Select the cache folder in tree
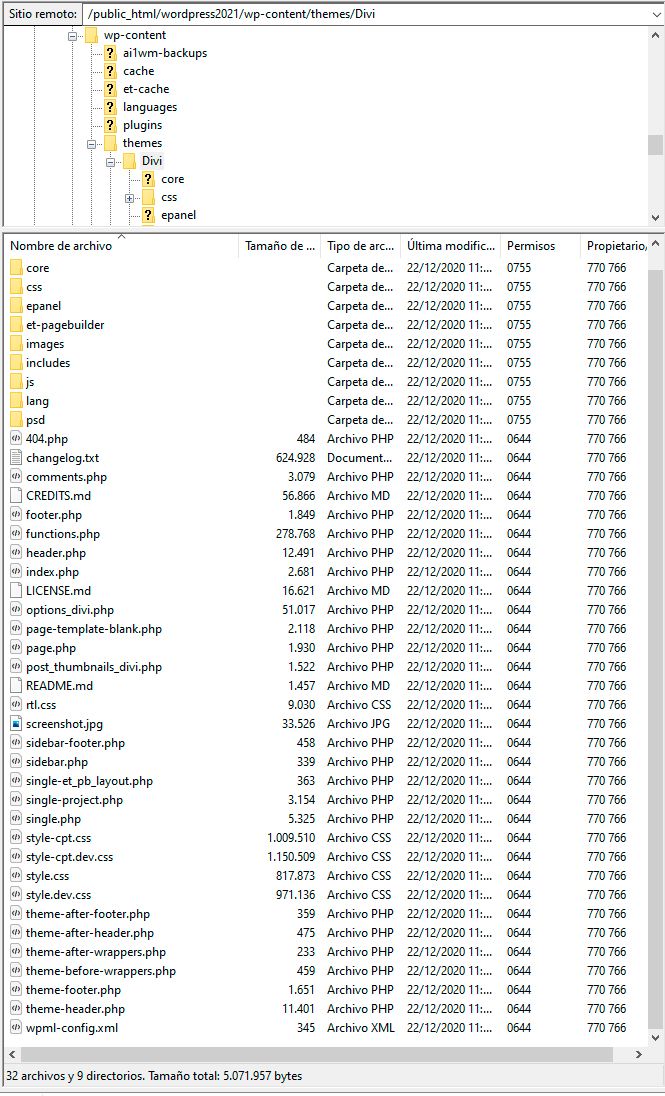Screen dimensions: 665x1096 coord(138,71)
